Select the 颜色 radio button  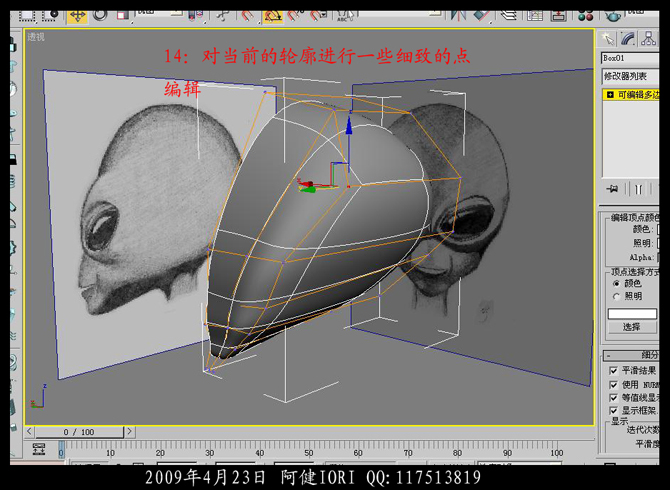click(x=615, y=283)
